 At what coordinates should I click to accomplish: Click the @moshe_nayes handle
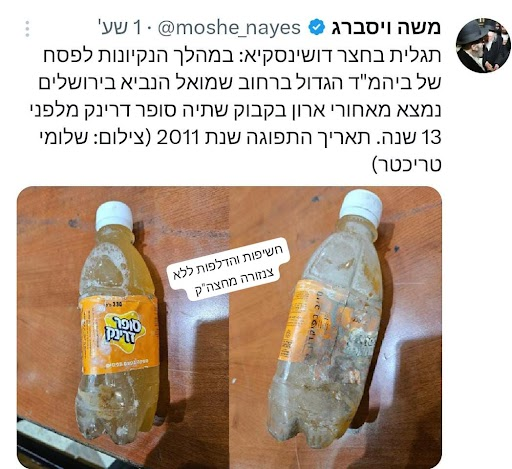(229, 28)
